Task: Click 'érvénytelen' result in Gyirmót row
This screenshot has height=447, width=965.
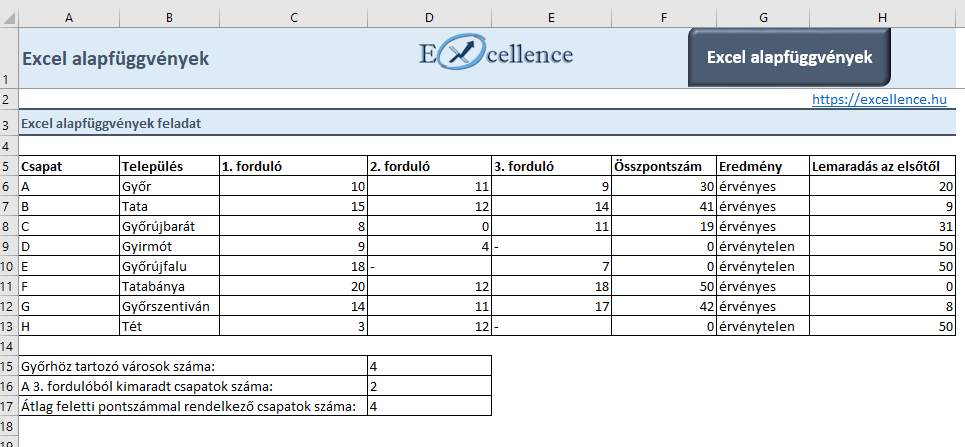Action: (x=763, y=246)
